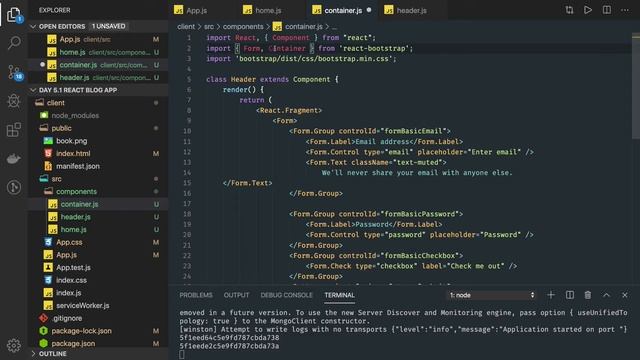Click the client breadcrumb
Viewport: 640px width, 360px height.
click(x=186, y=27)
